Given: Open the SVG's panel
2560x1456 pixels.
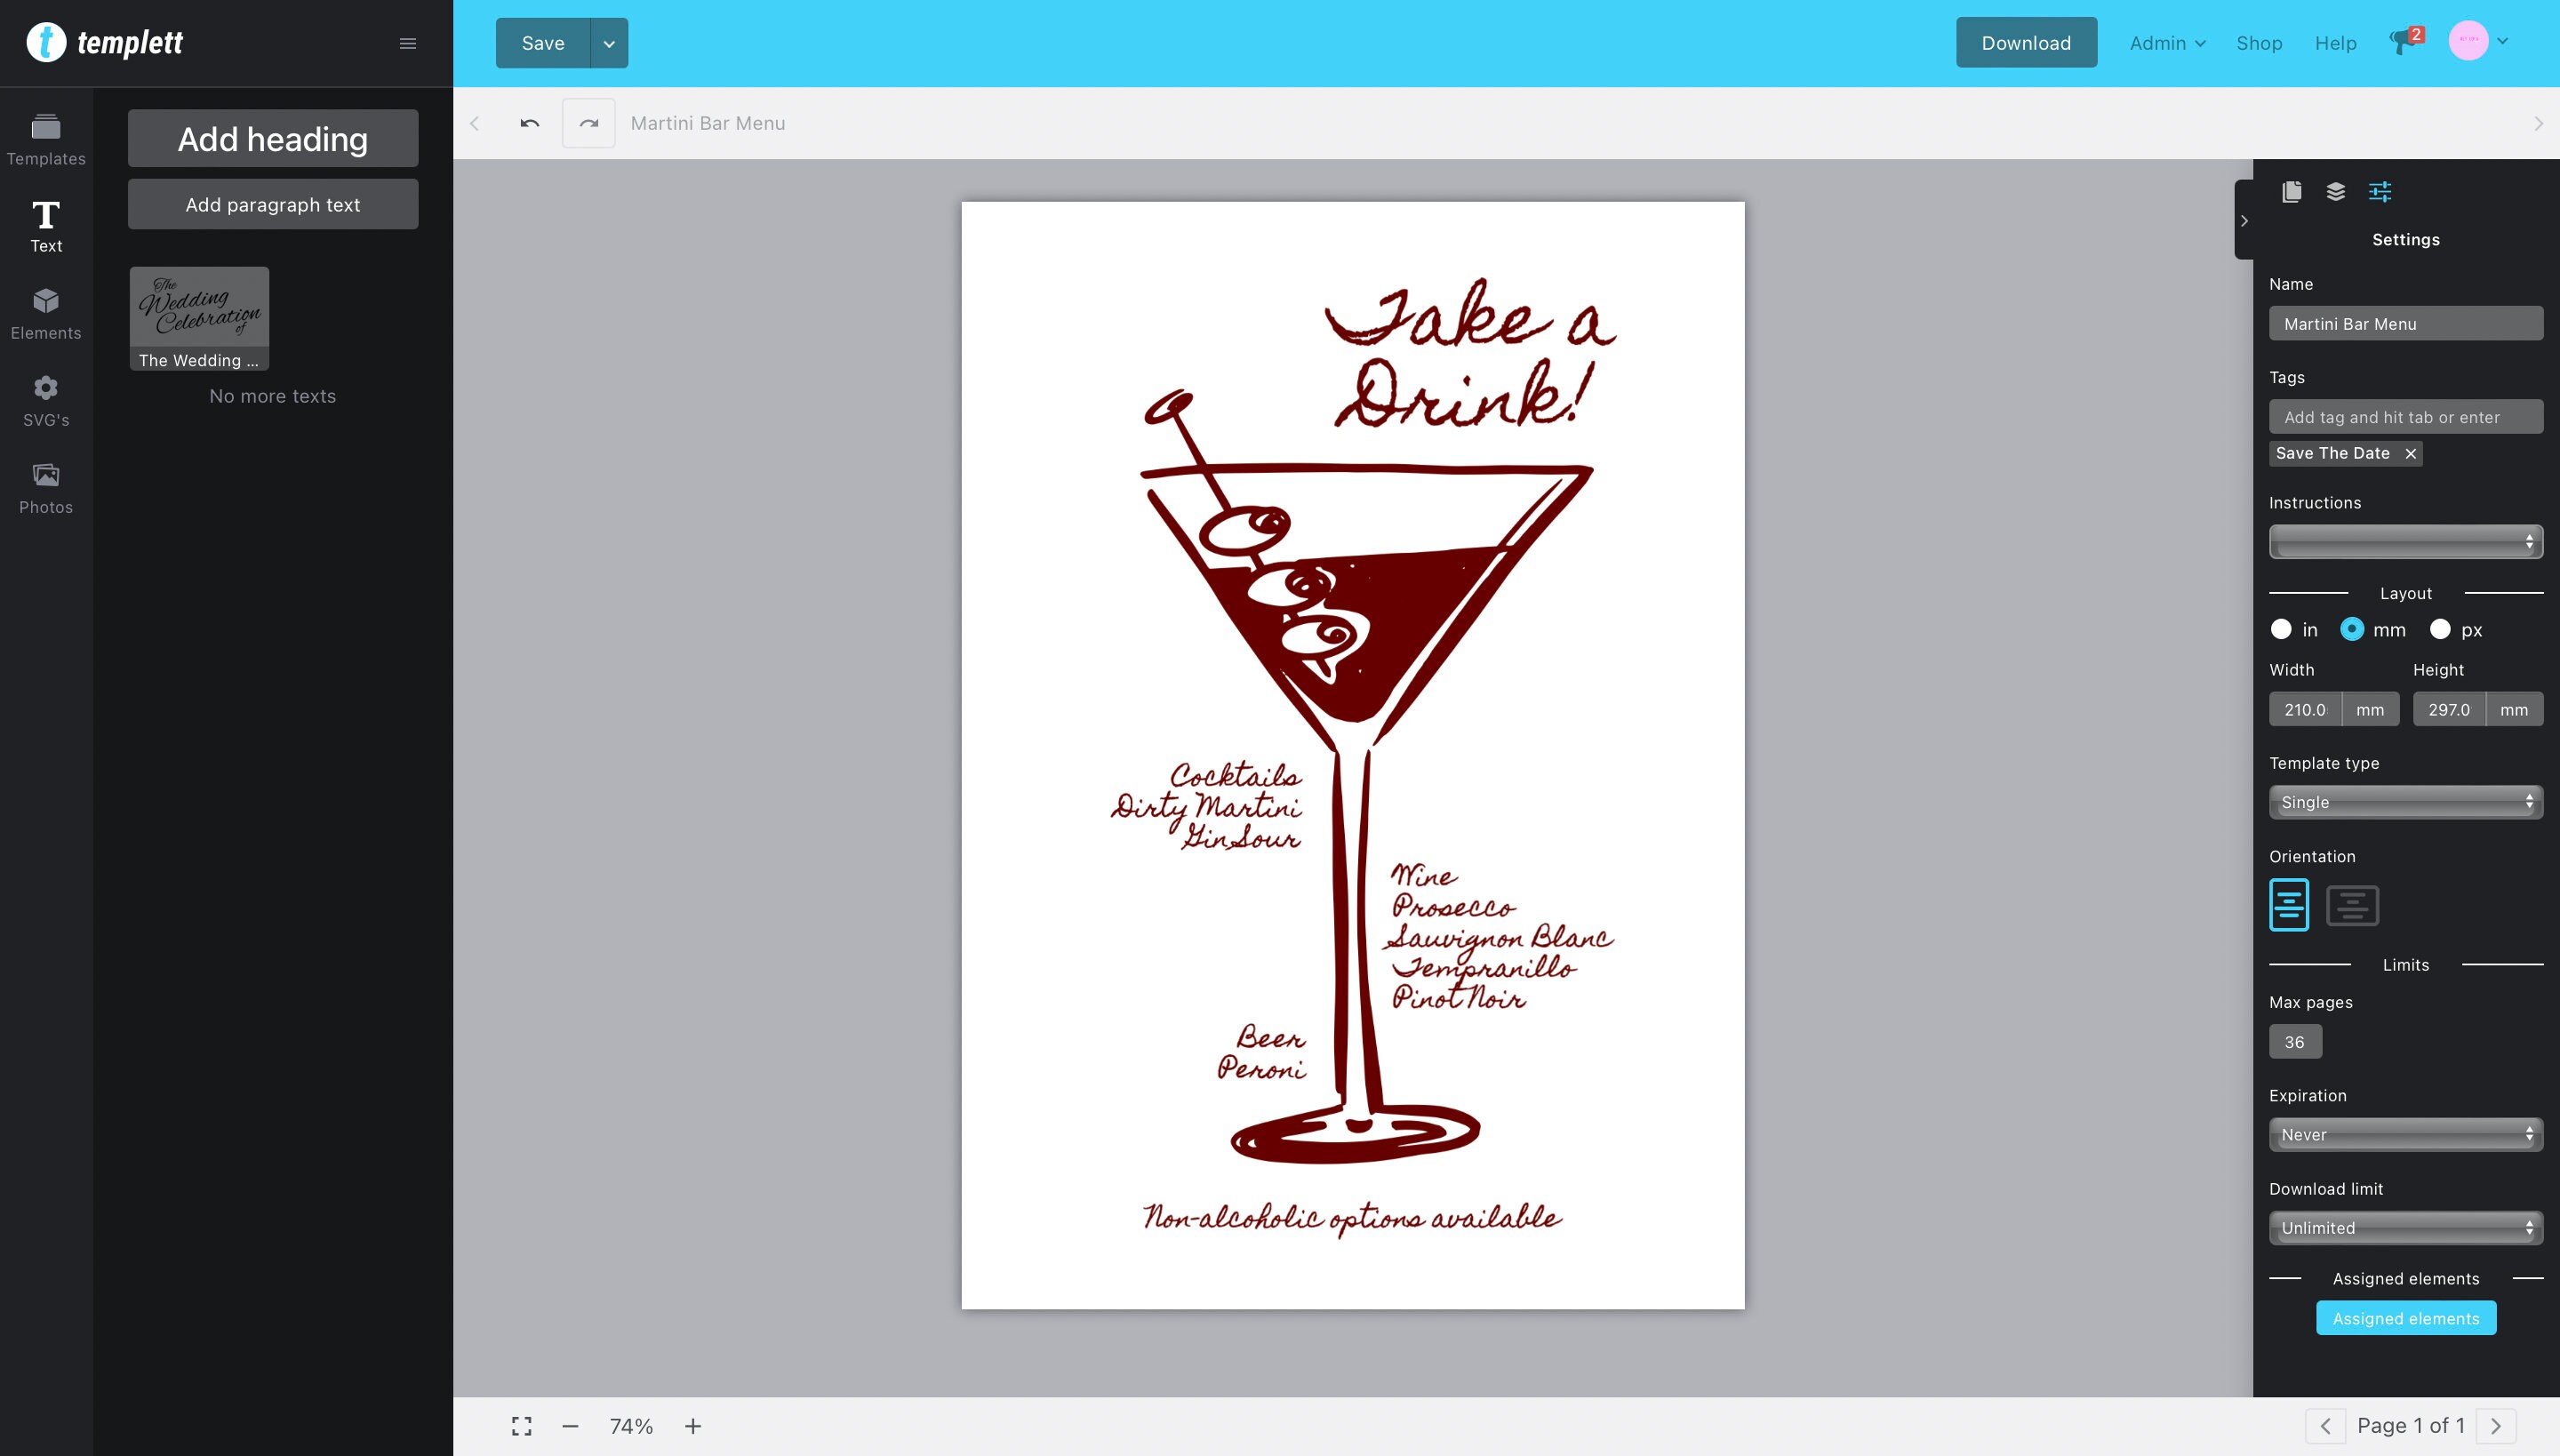Looking at the screenshot, I should [46, 399].
